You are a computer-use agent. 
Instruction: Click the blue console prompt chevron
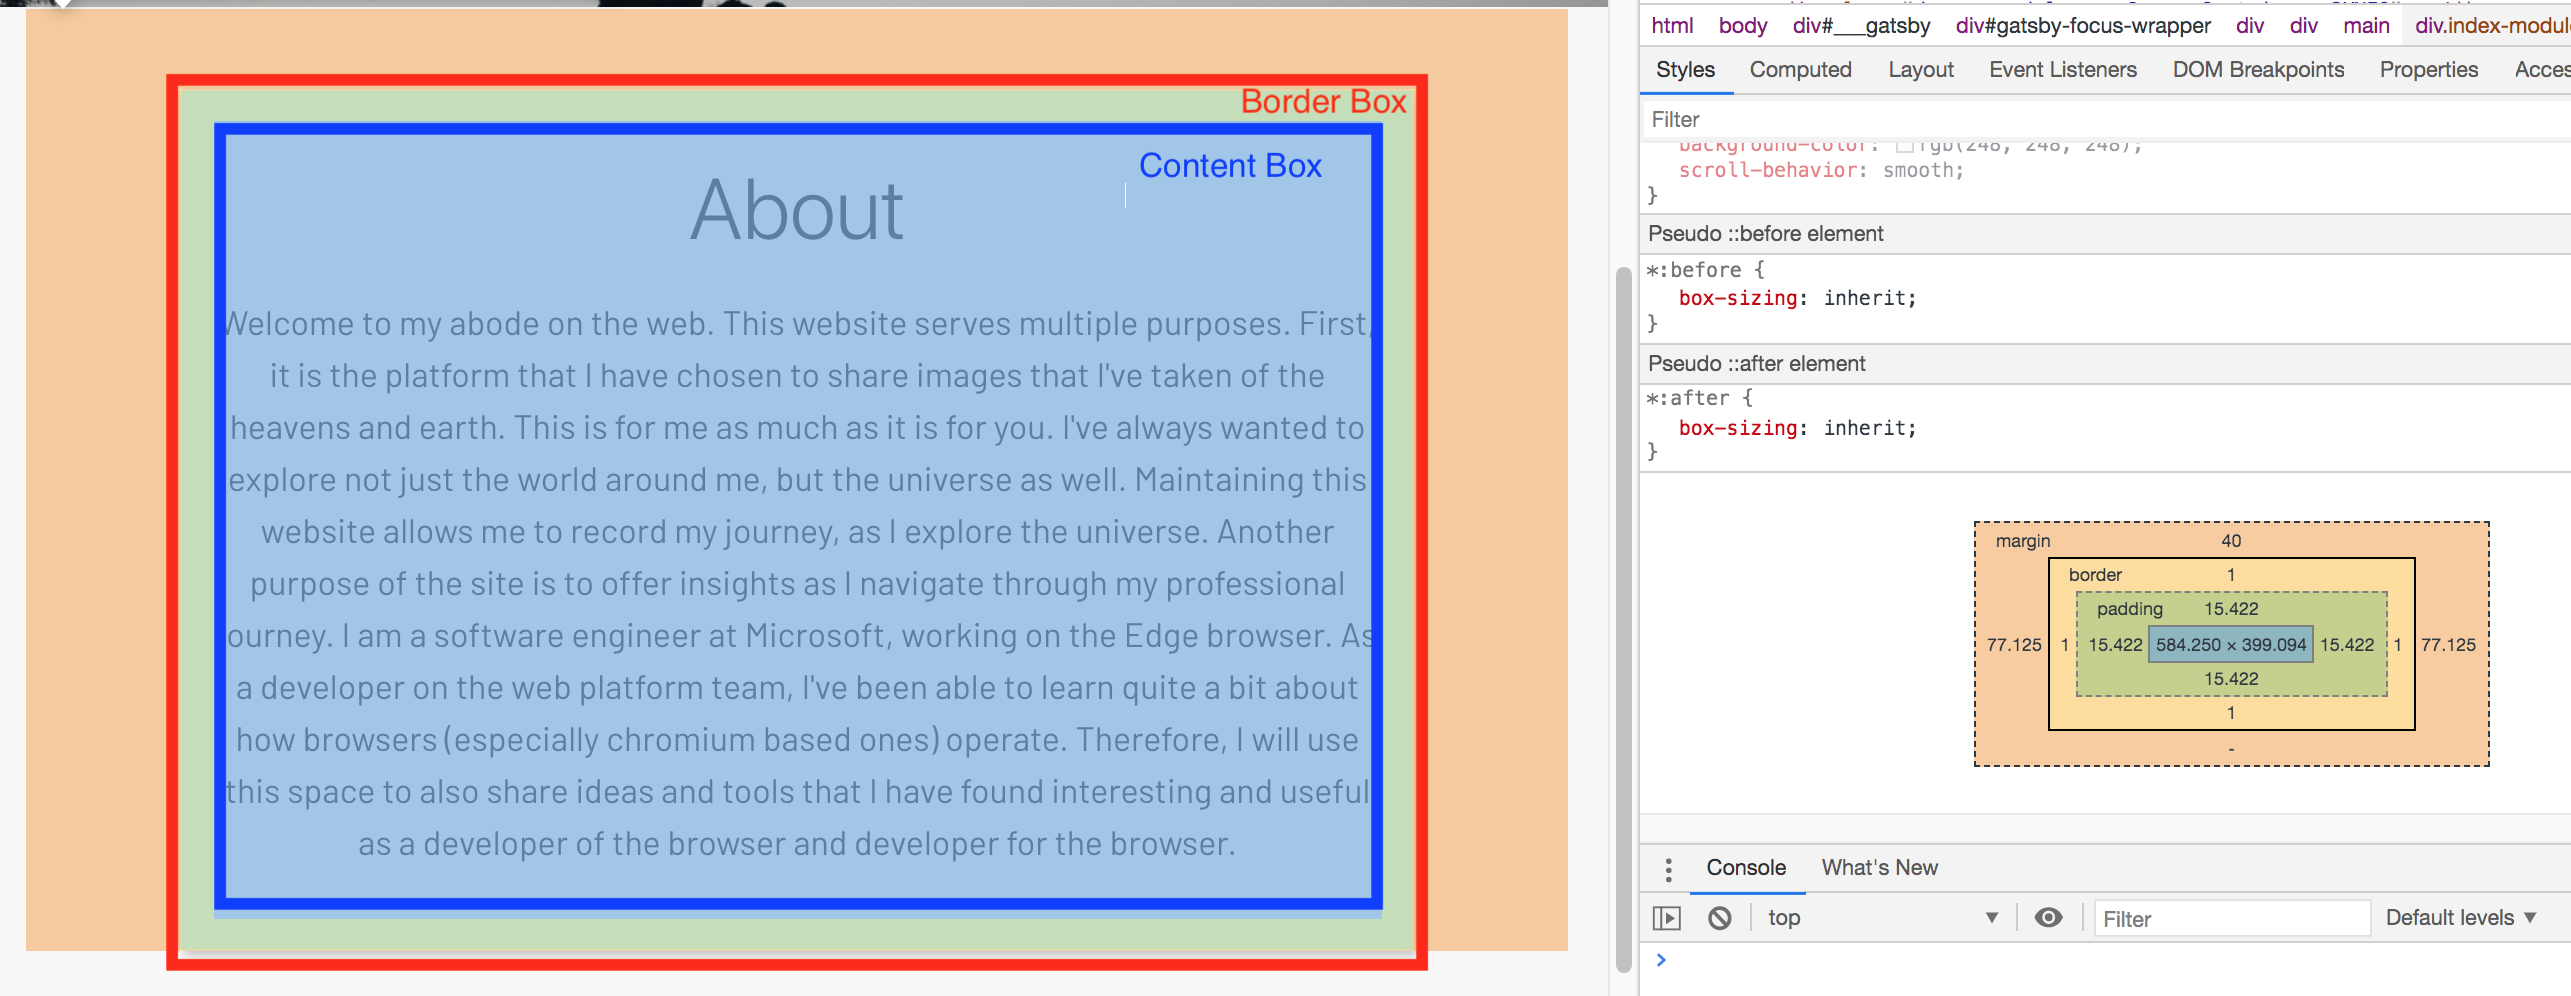(1661, 960)
